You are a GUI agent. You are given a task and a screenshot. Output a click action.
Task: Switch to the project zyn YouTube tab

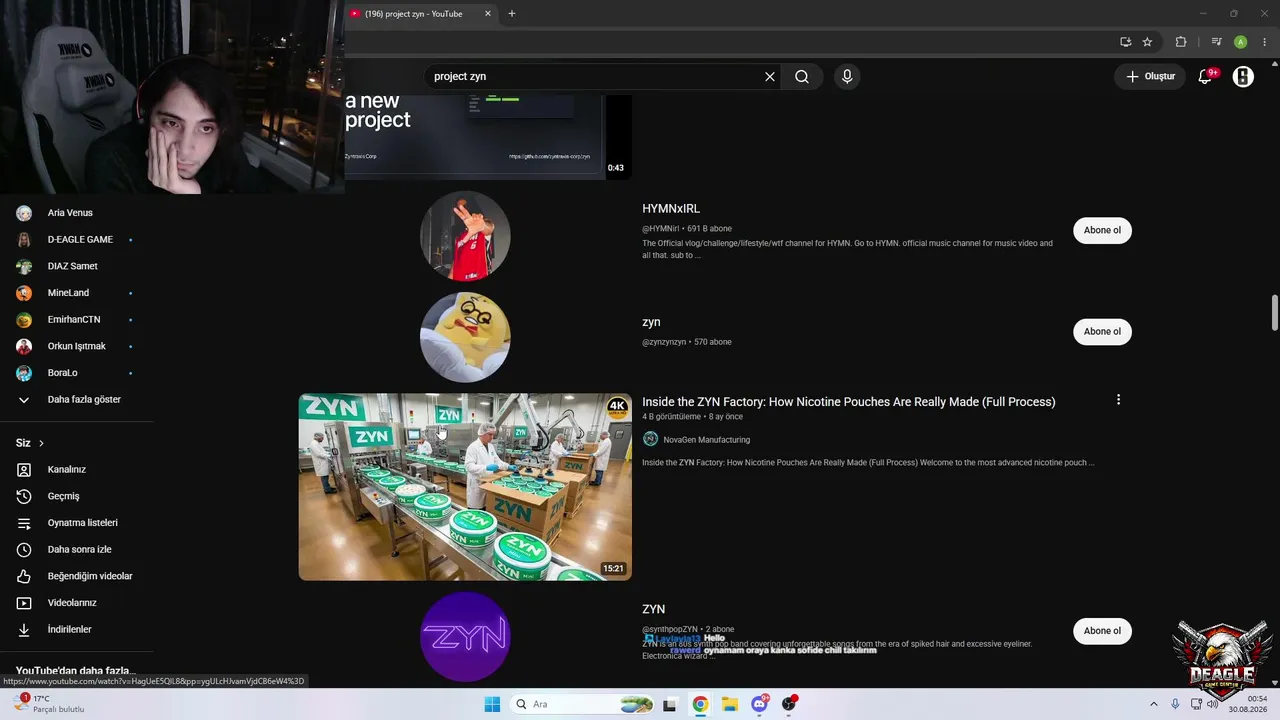tap(414, 14)
